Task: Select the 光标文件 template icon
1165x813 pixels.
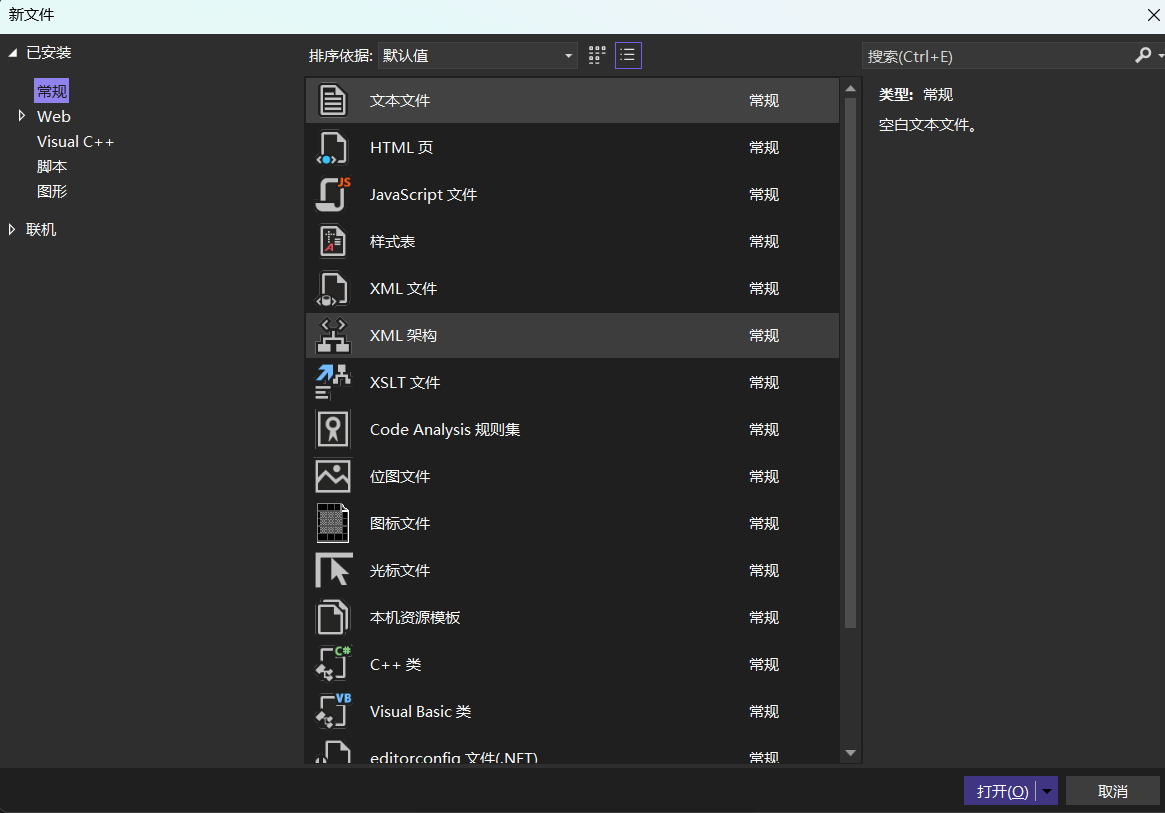Action: 333,570
